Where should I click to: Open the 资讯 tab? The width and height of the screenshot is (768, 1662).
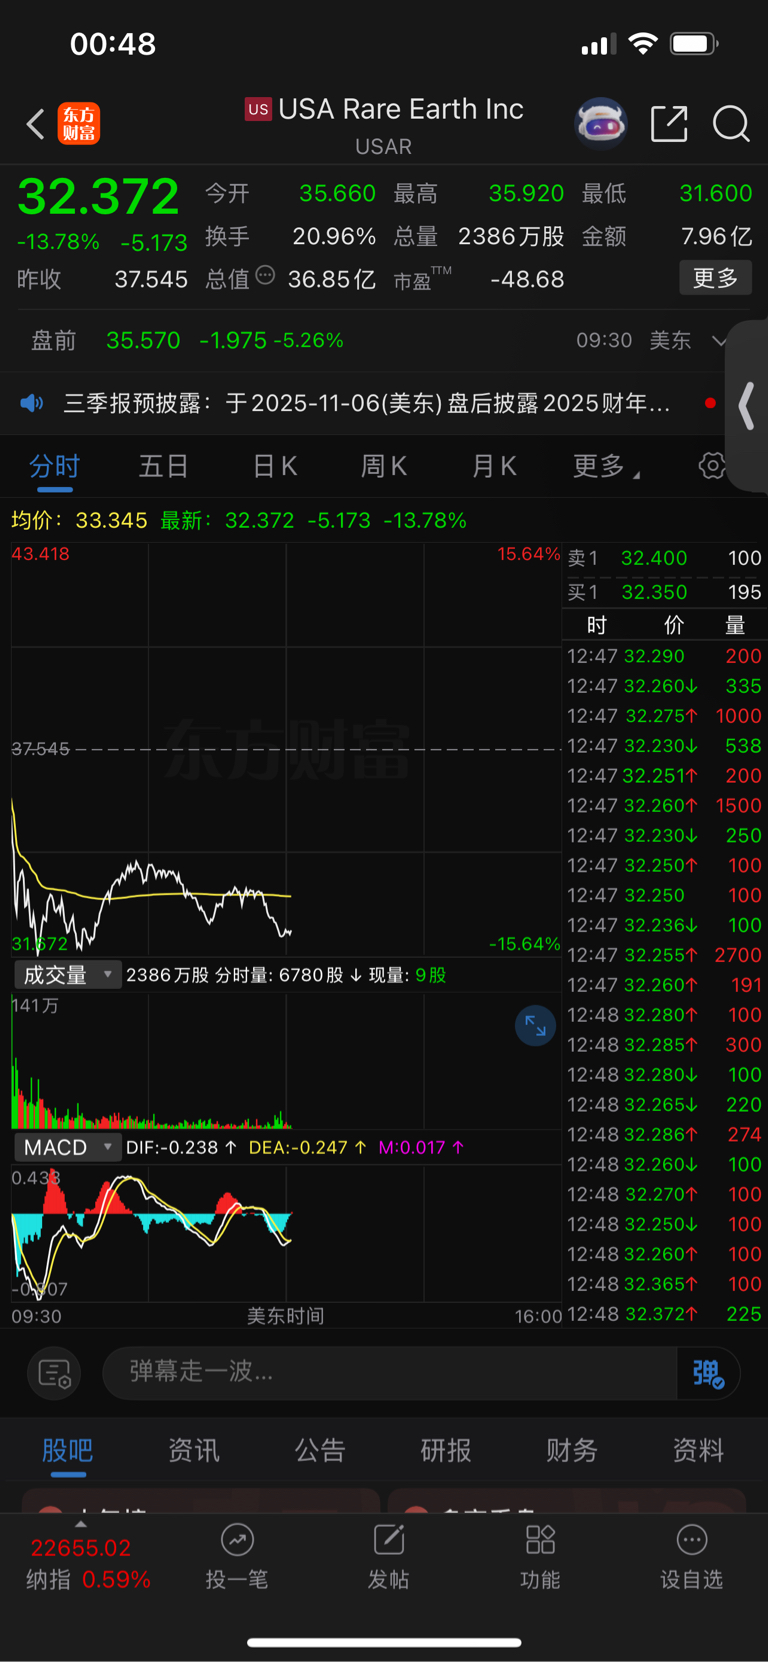click(x=193, y=1450)
